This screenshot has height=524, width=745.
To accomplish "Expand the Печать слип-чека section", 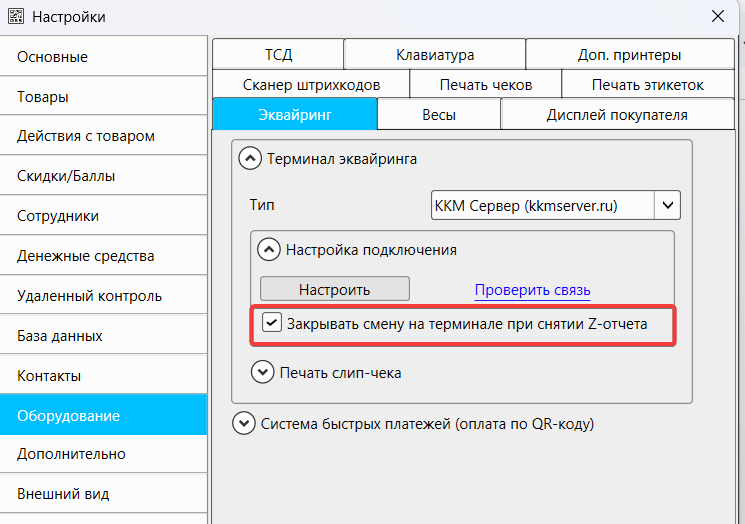I will click(263, 372).
